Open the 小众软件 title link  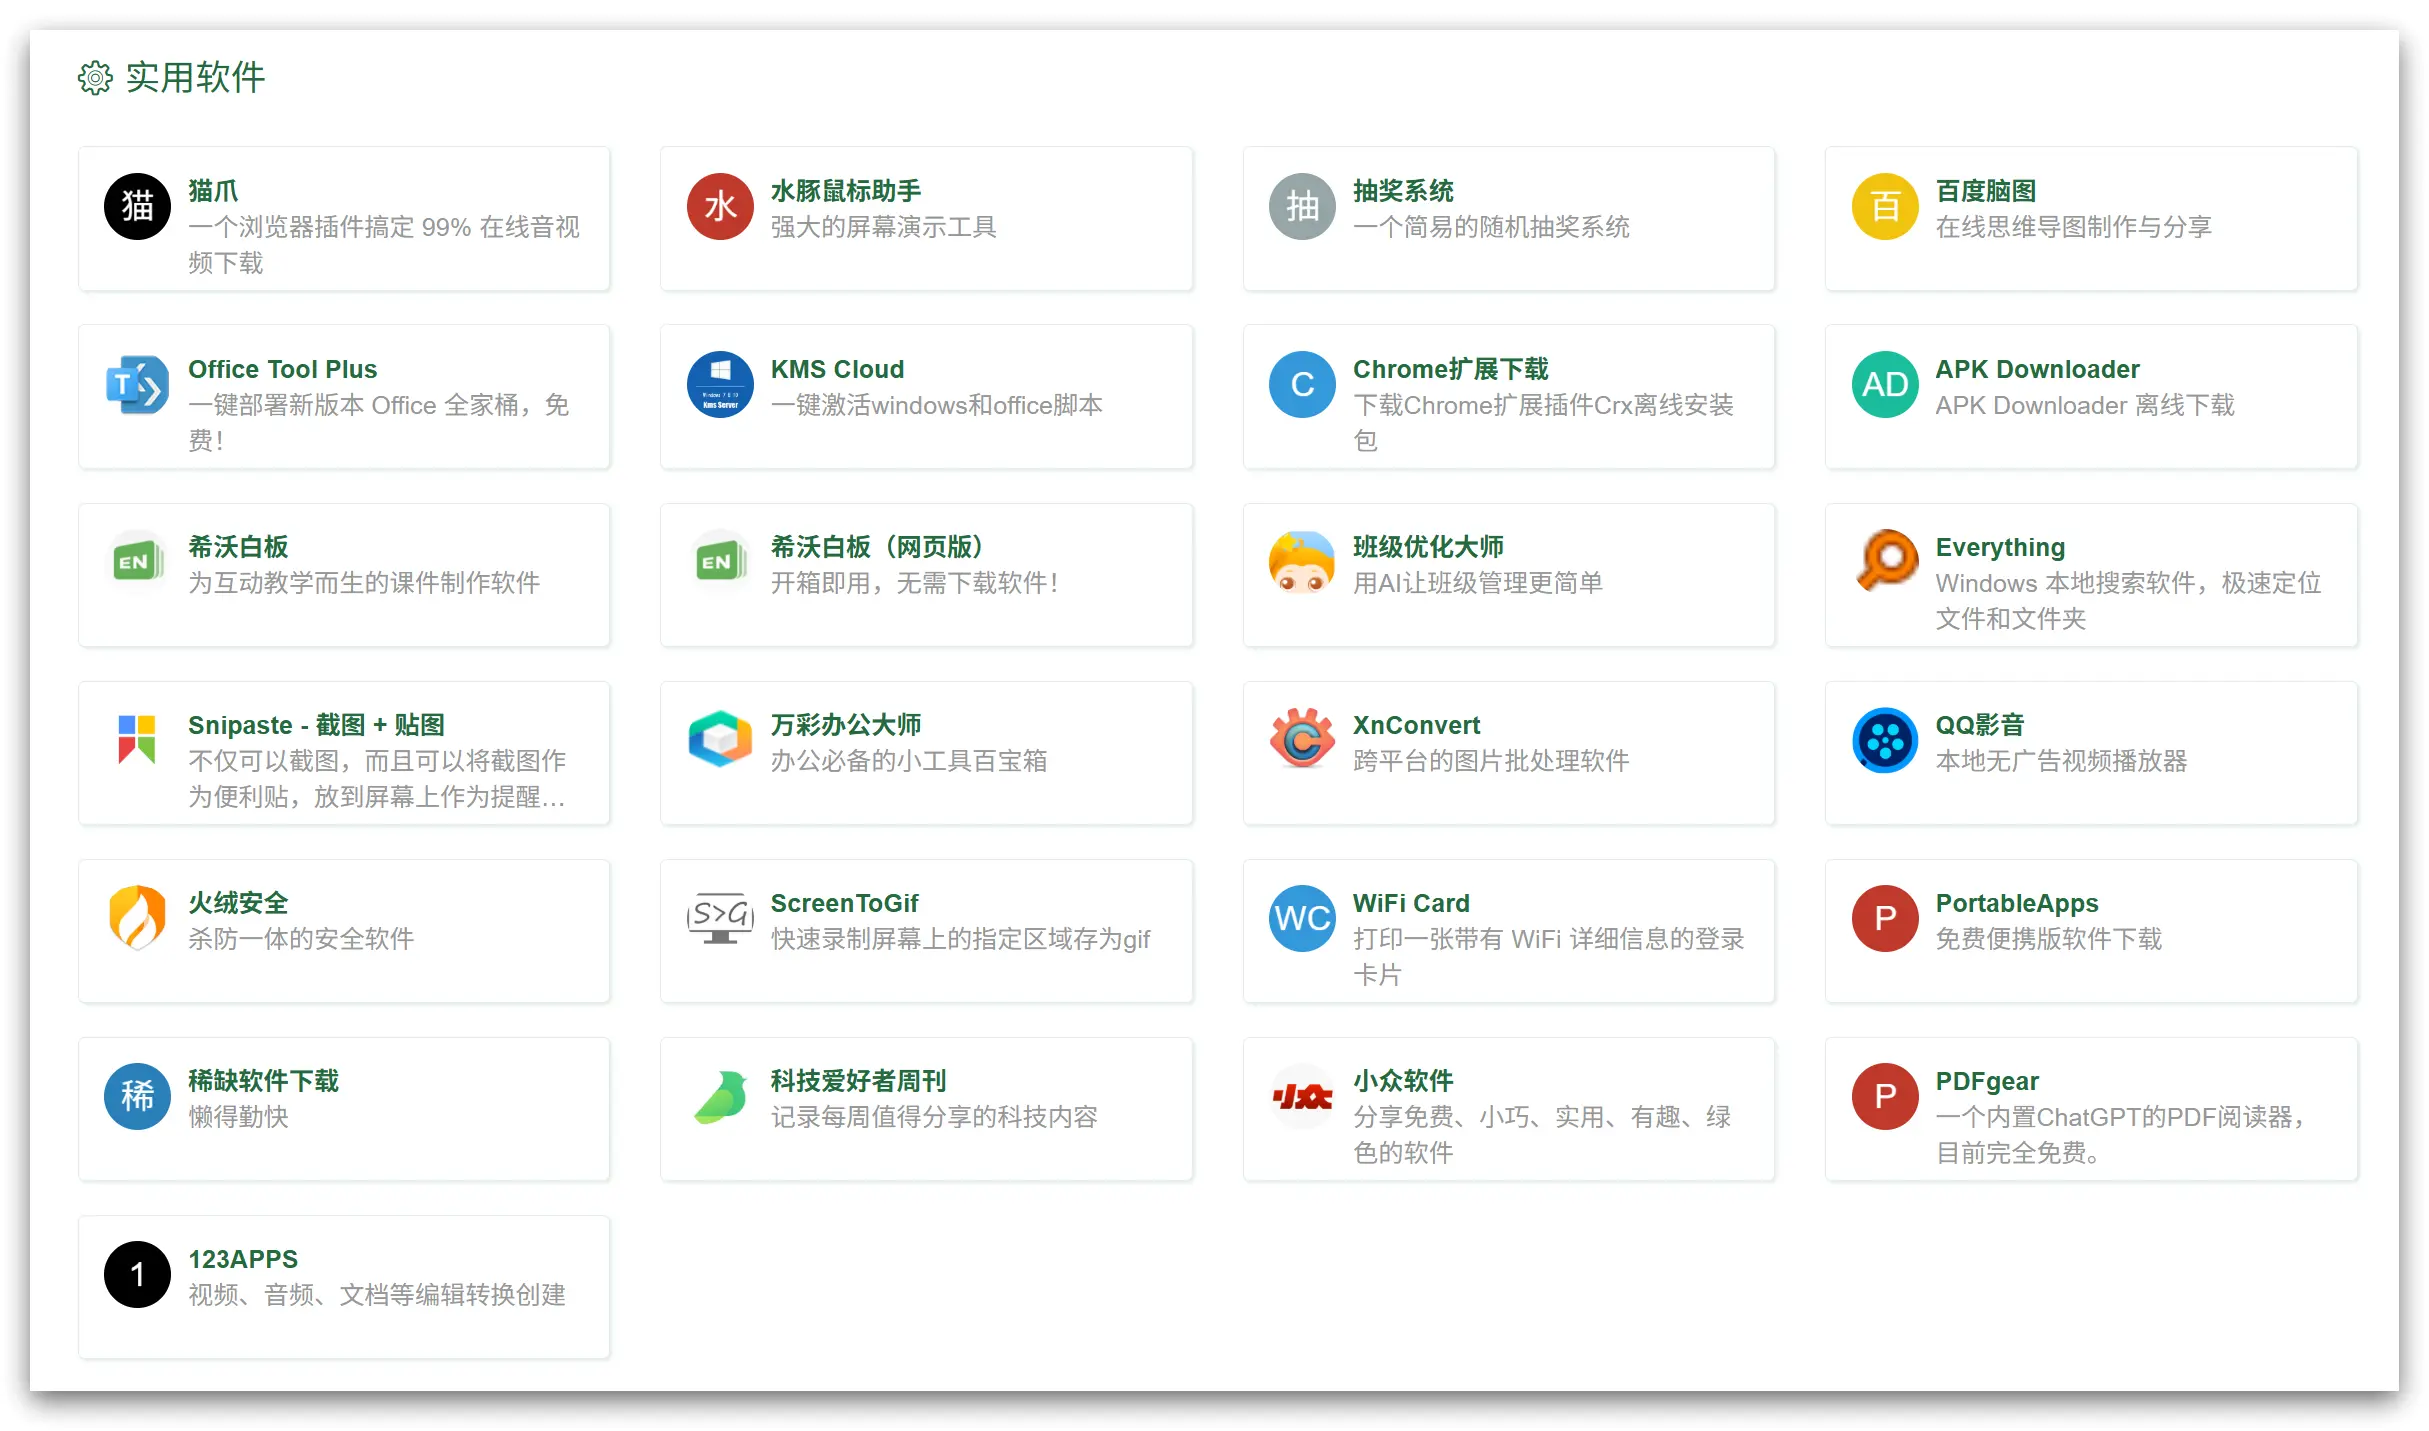(x=1403, y=1081)
